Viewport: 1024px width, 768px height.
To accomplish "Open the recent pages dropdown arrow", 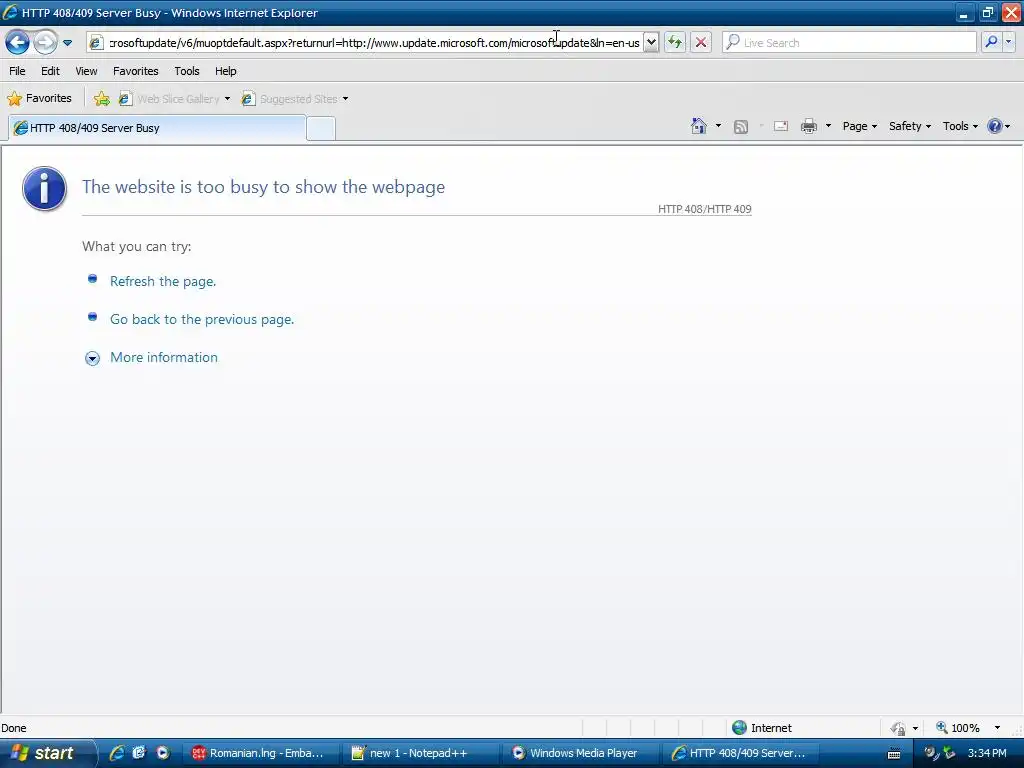I will [67, 43].
